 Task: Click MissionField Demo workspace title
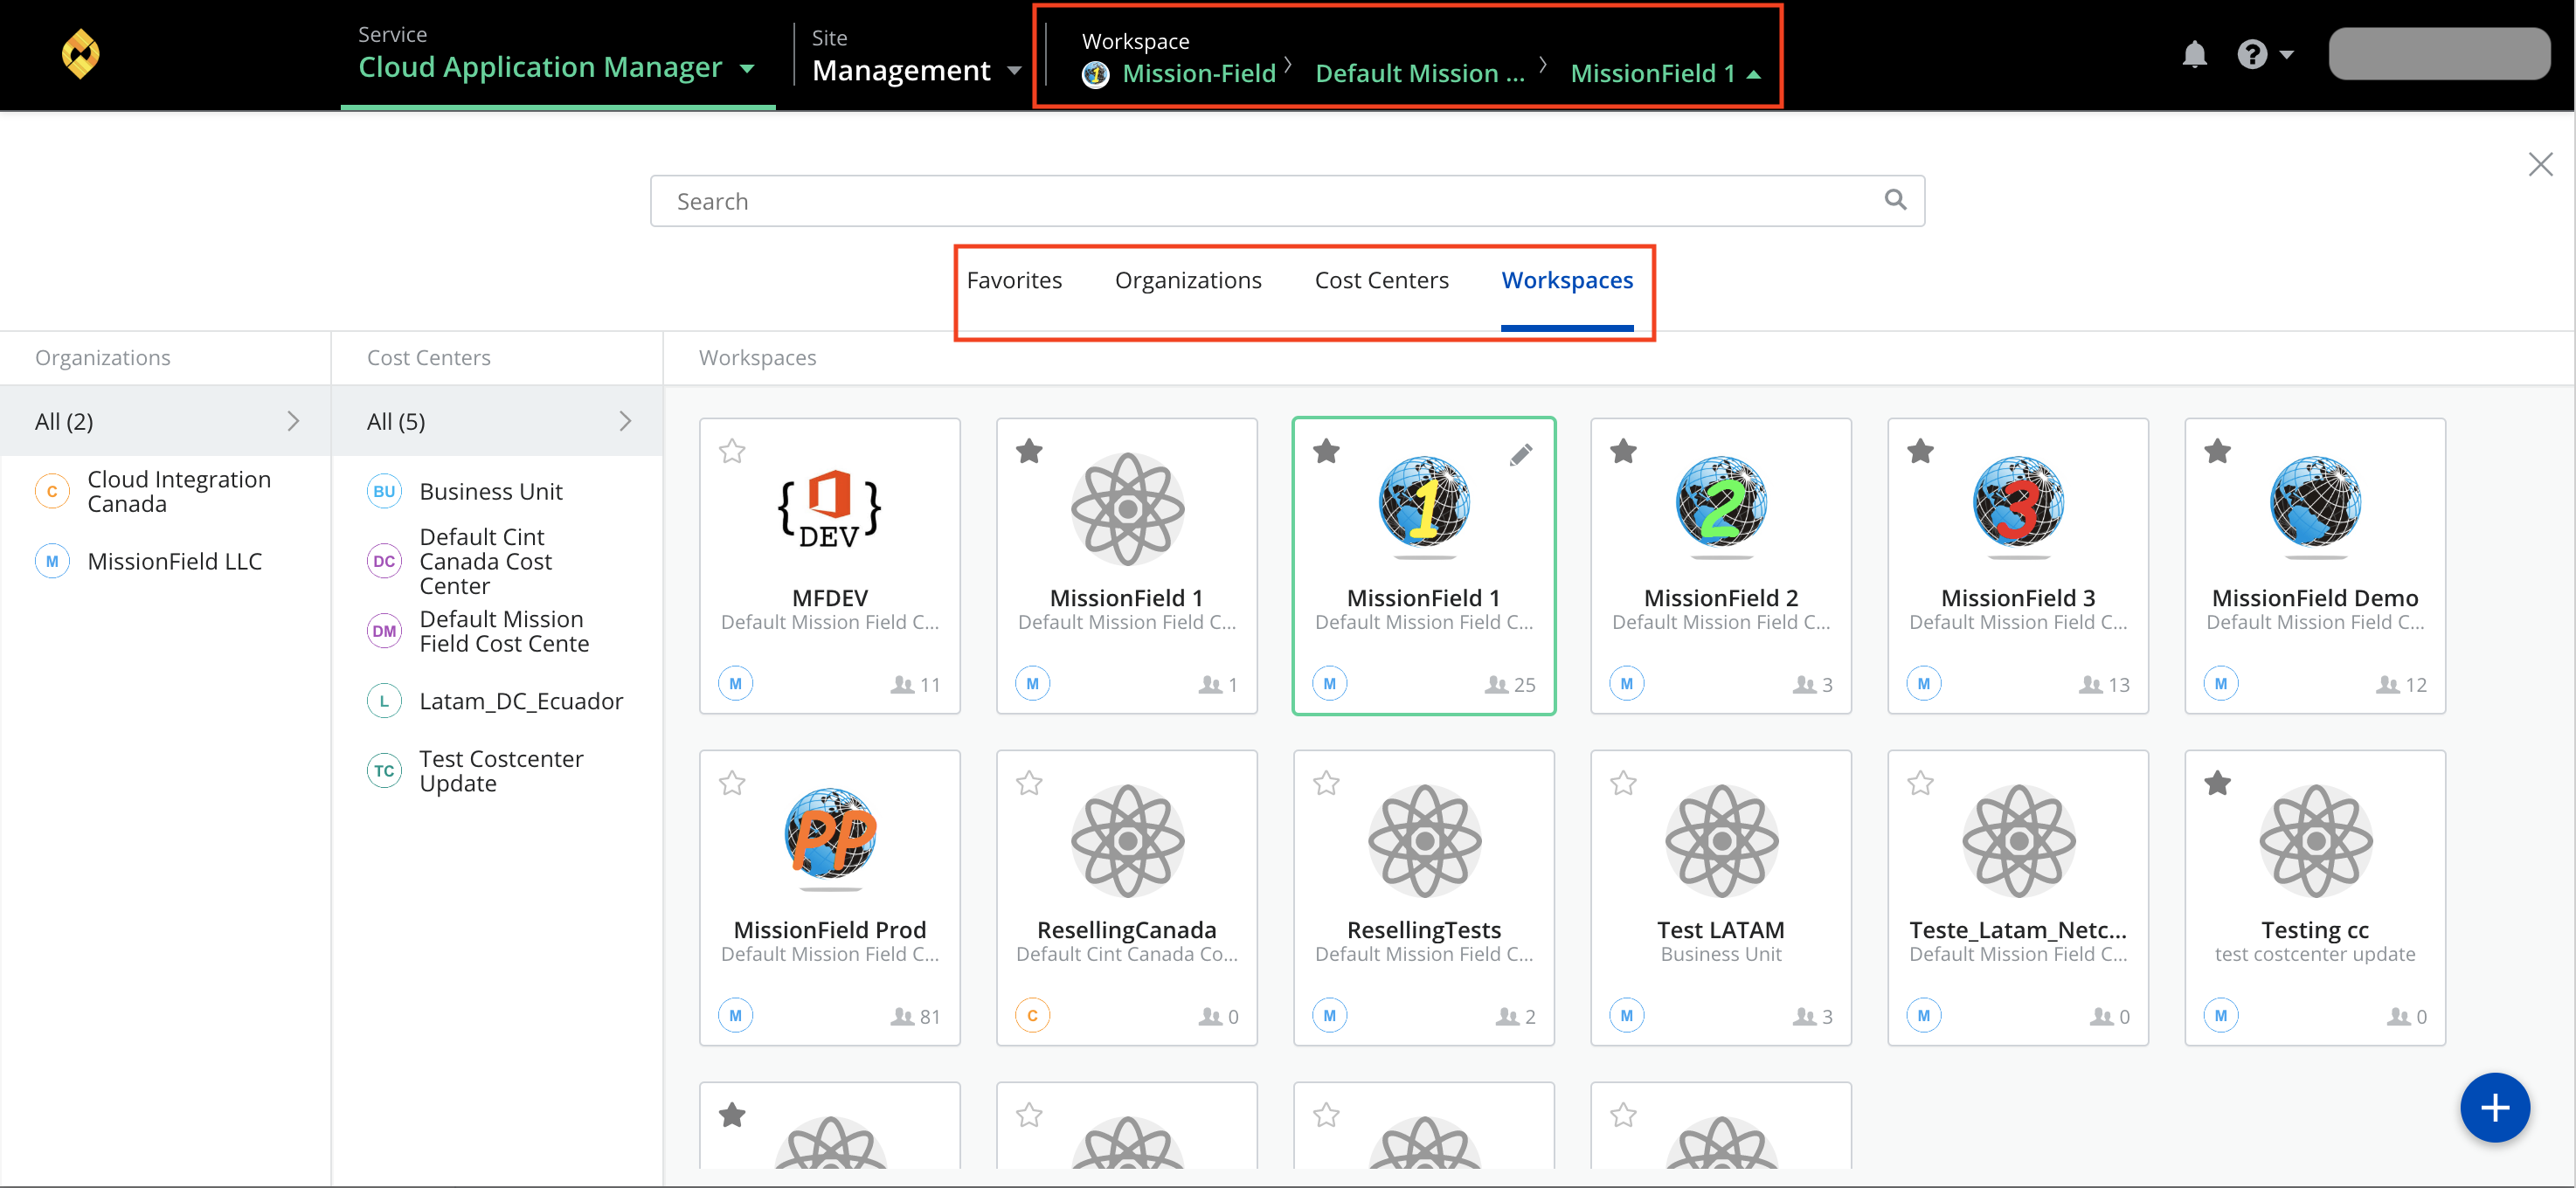click(x=2315, y=598)
